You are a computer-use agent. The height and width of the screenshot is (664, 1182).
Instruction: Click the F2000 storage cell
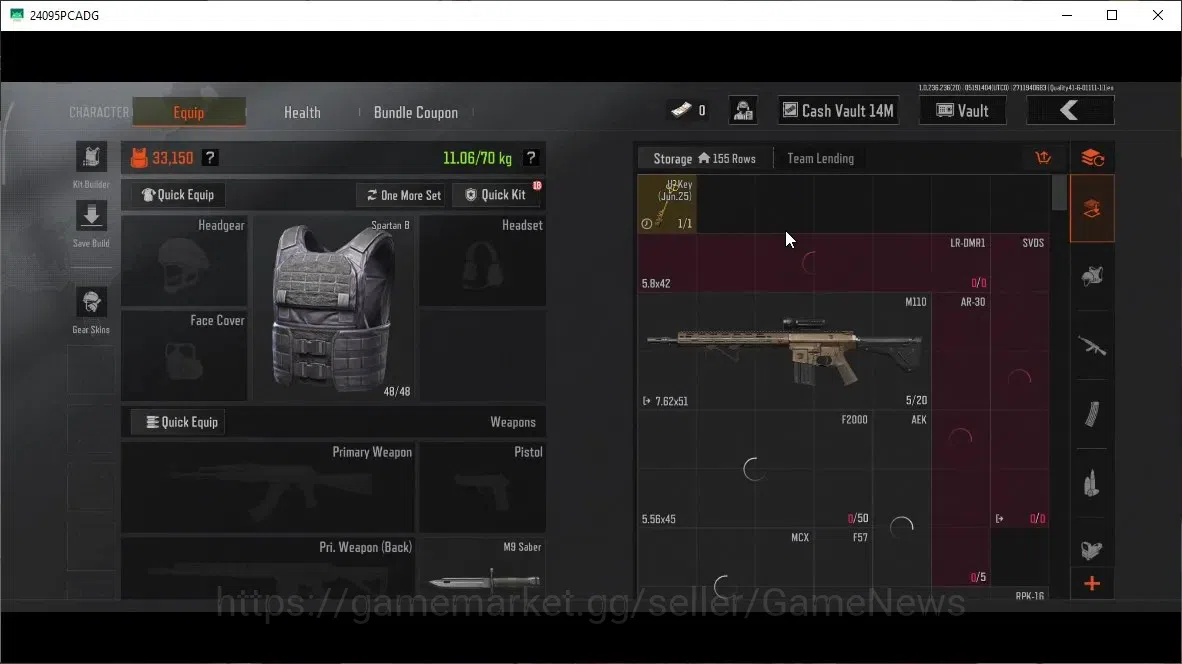(755, 469)
